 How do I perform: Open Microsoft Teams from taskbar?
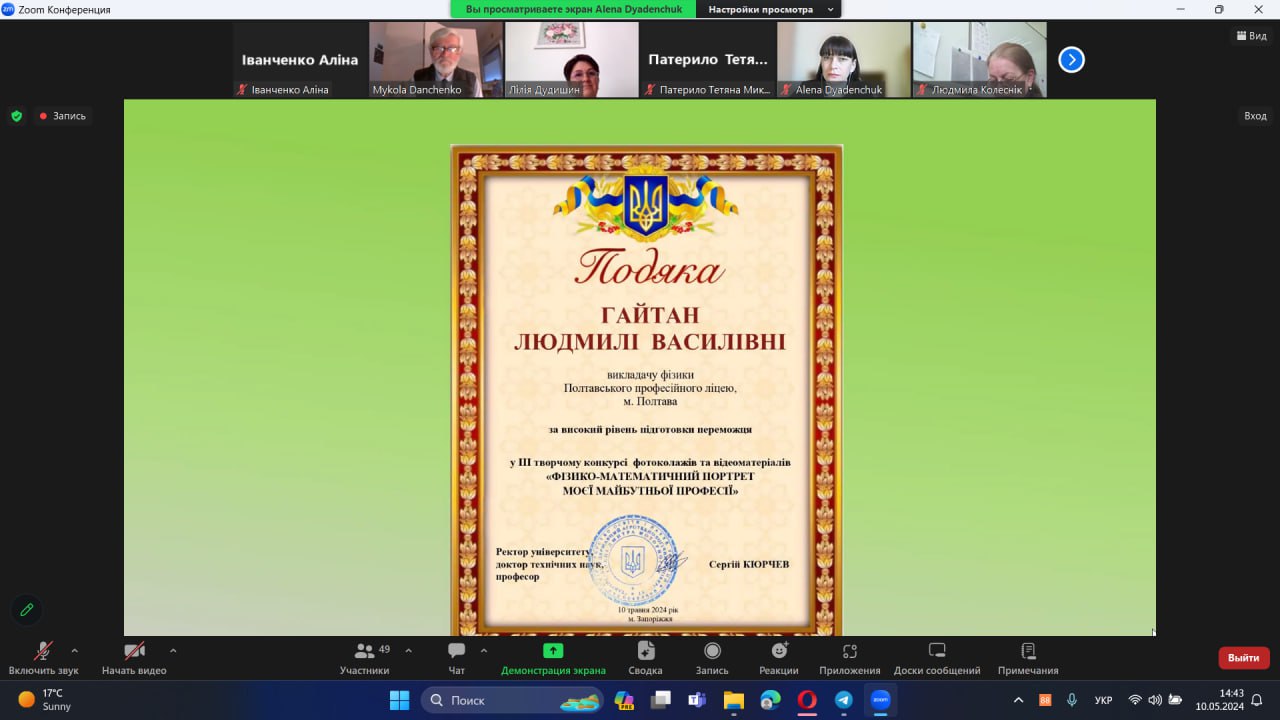(x=697, y=700)
